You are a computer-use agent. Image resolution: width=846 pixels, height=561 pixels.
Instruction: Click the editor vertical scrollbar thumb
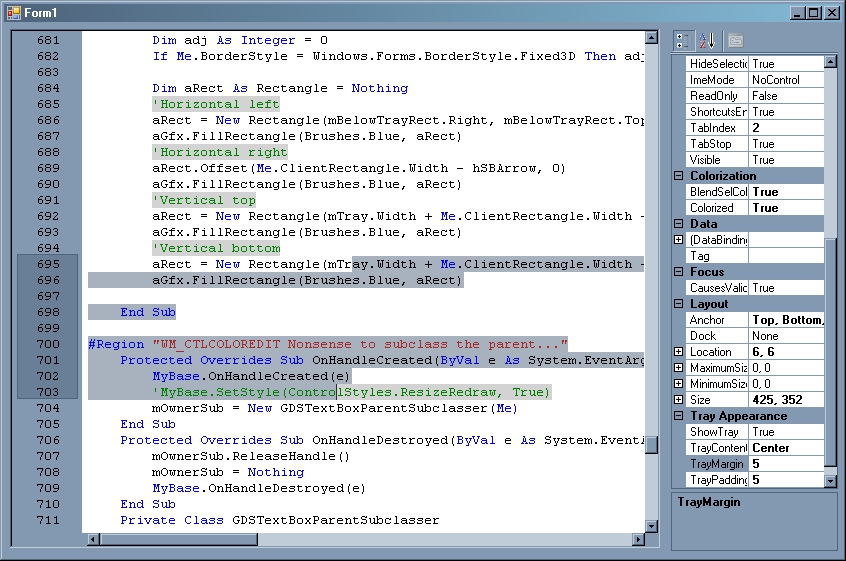tap(652, 445)
